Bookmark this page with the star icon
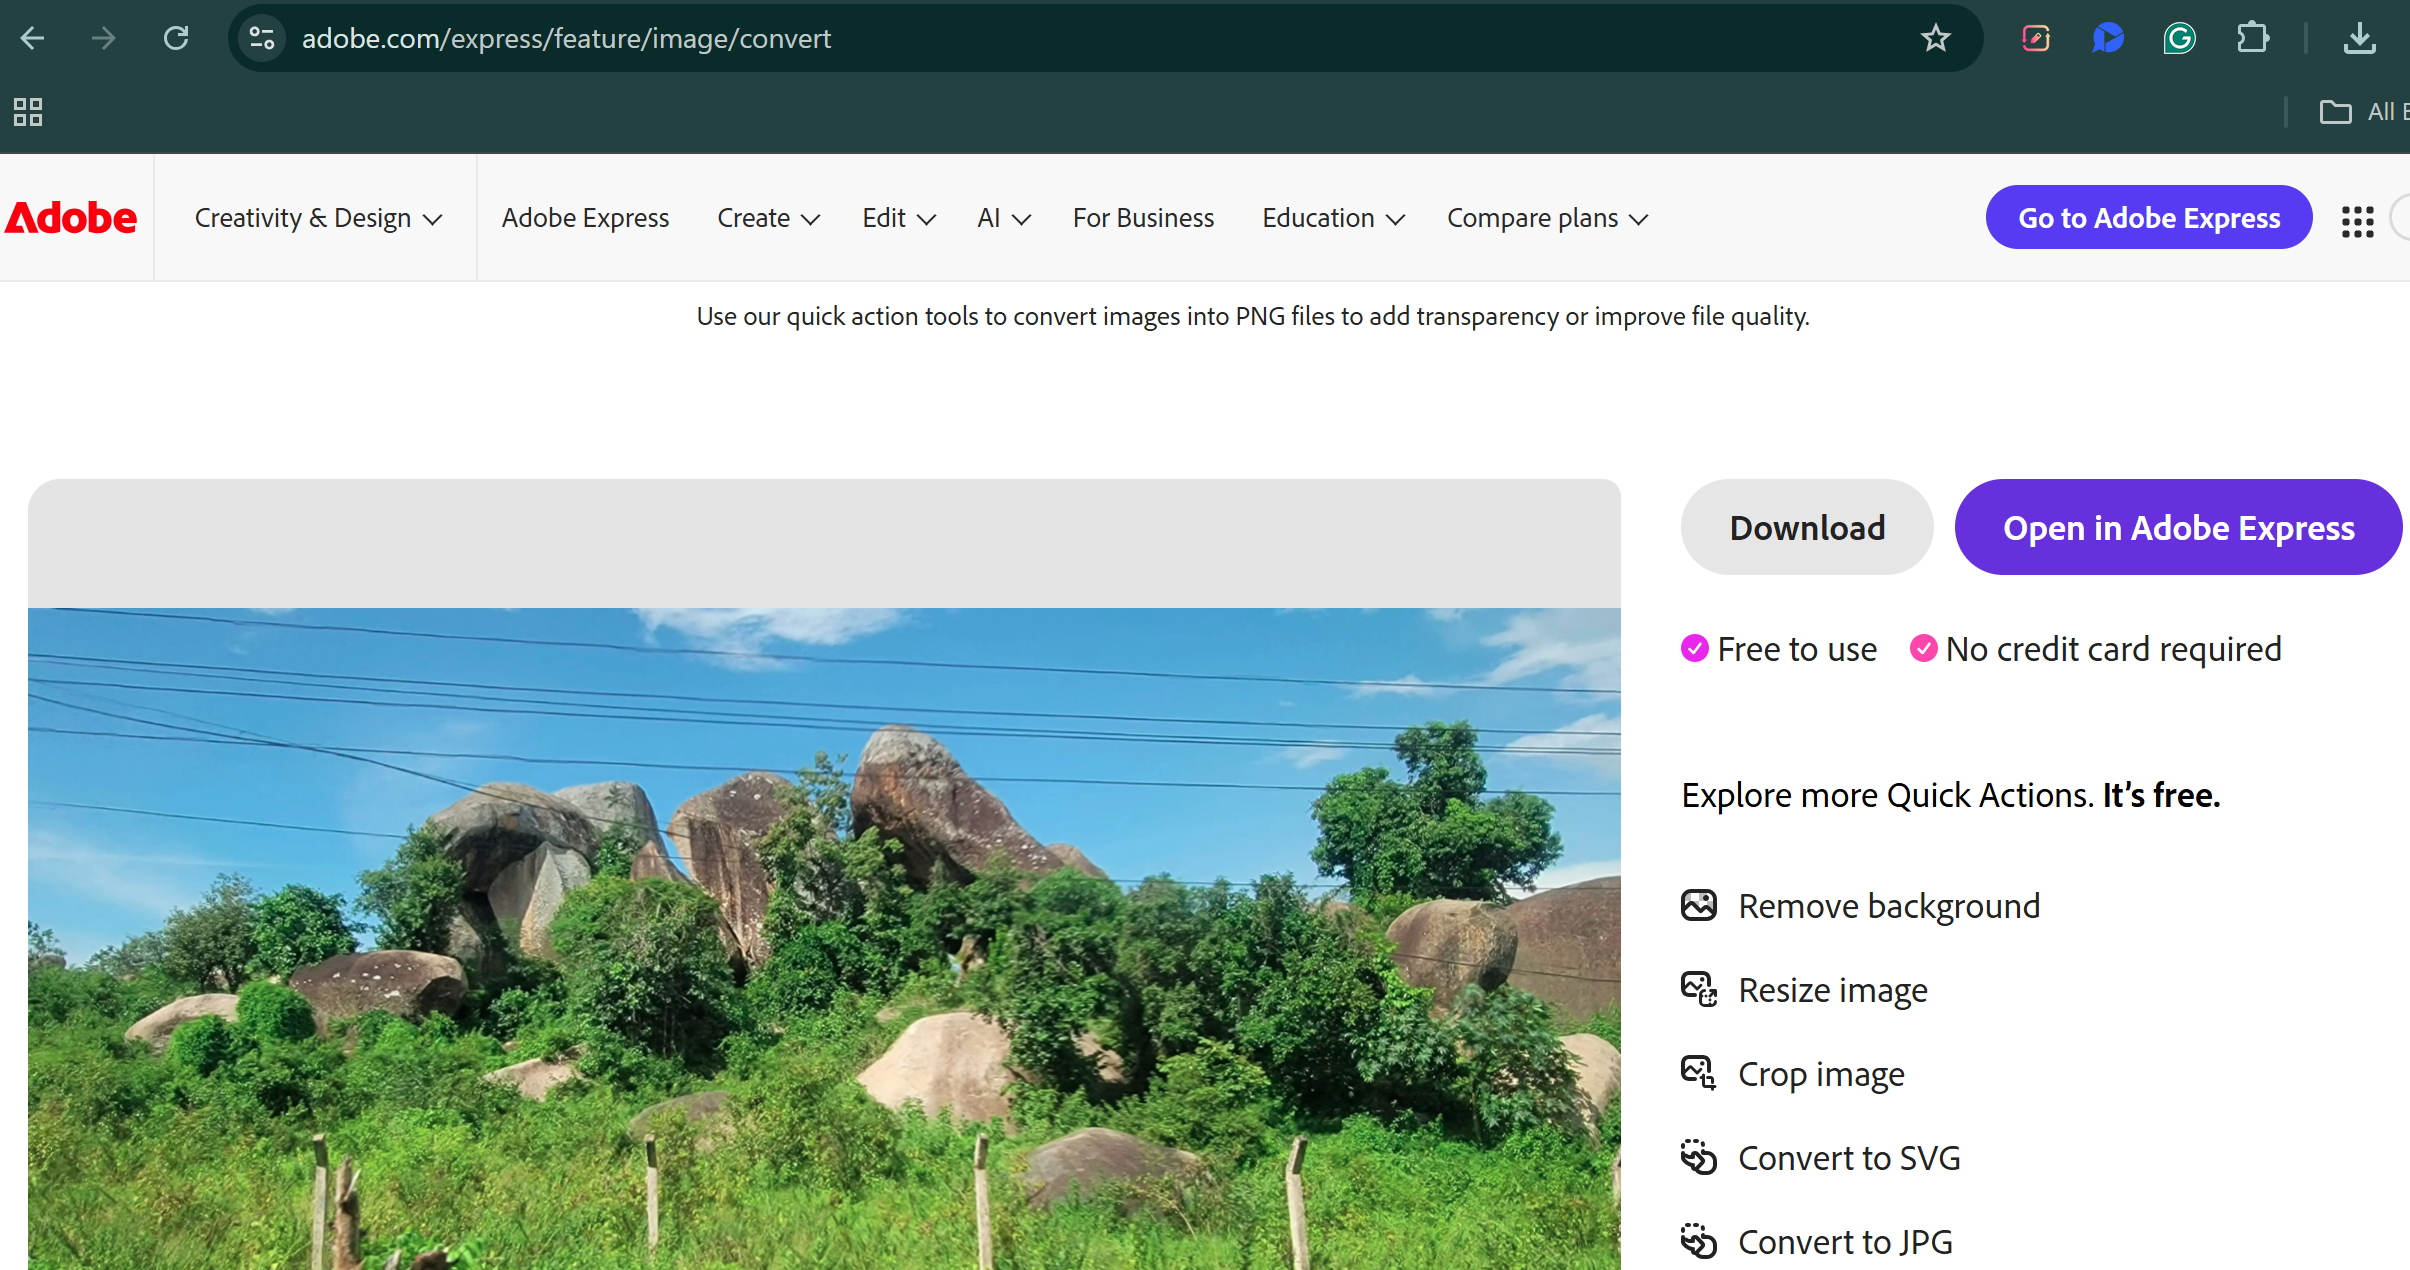The height and width of the screenshot is (1270, 2410). point(1936,38)
